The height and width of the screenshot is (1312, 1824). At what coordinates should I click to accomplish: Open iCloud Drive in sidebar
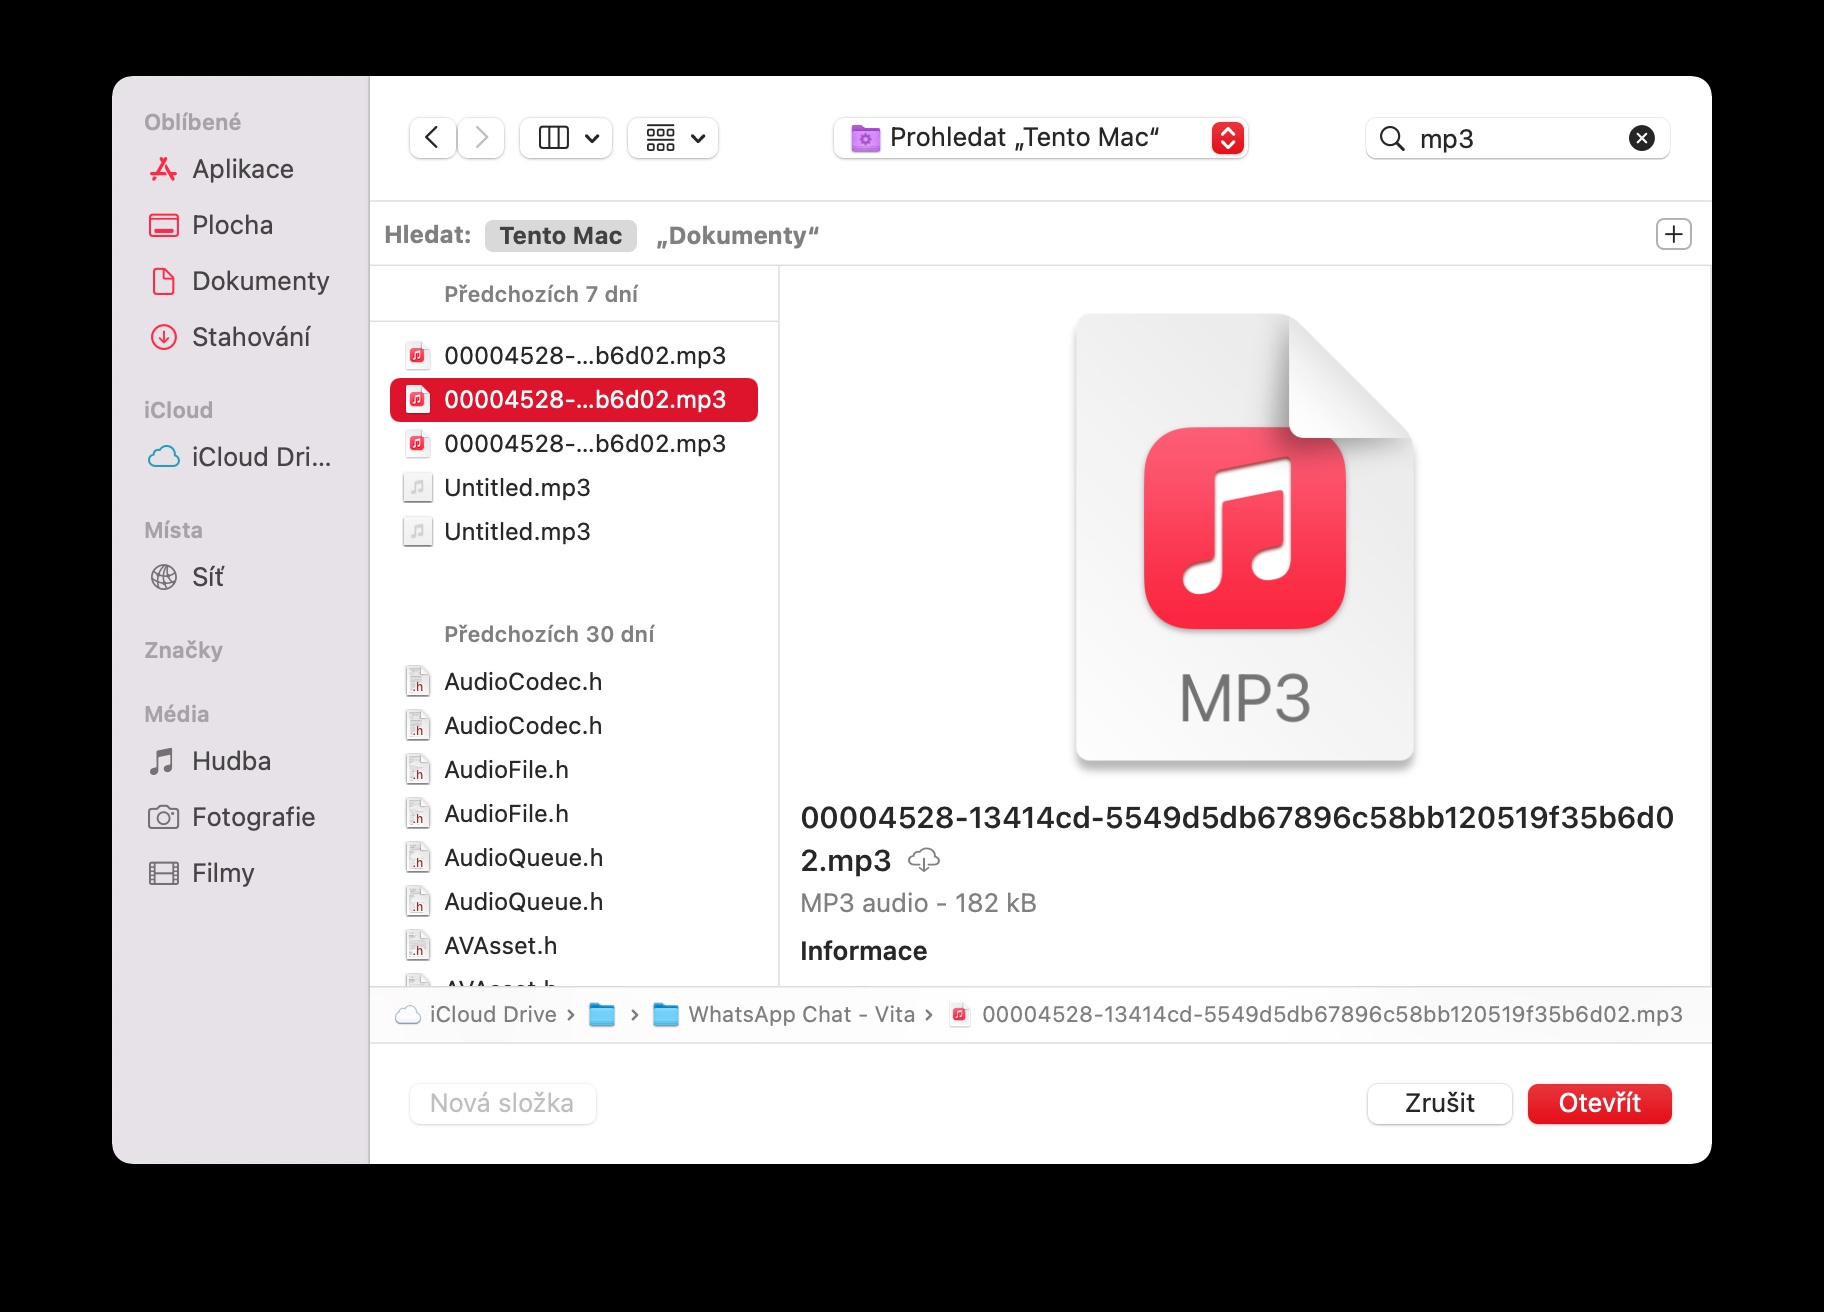[240, 457]
